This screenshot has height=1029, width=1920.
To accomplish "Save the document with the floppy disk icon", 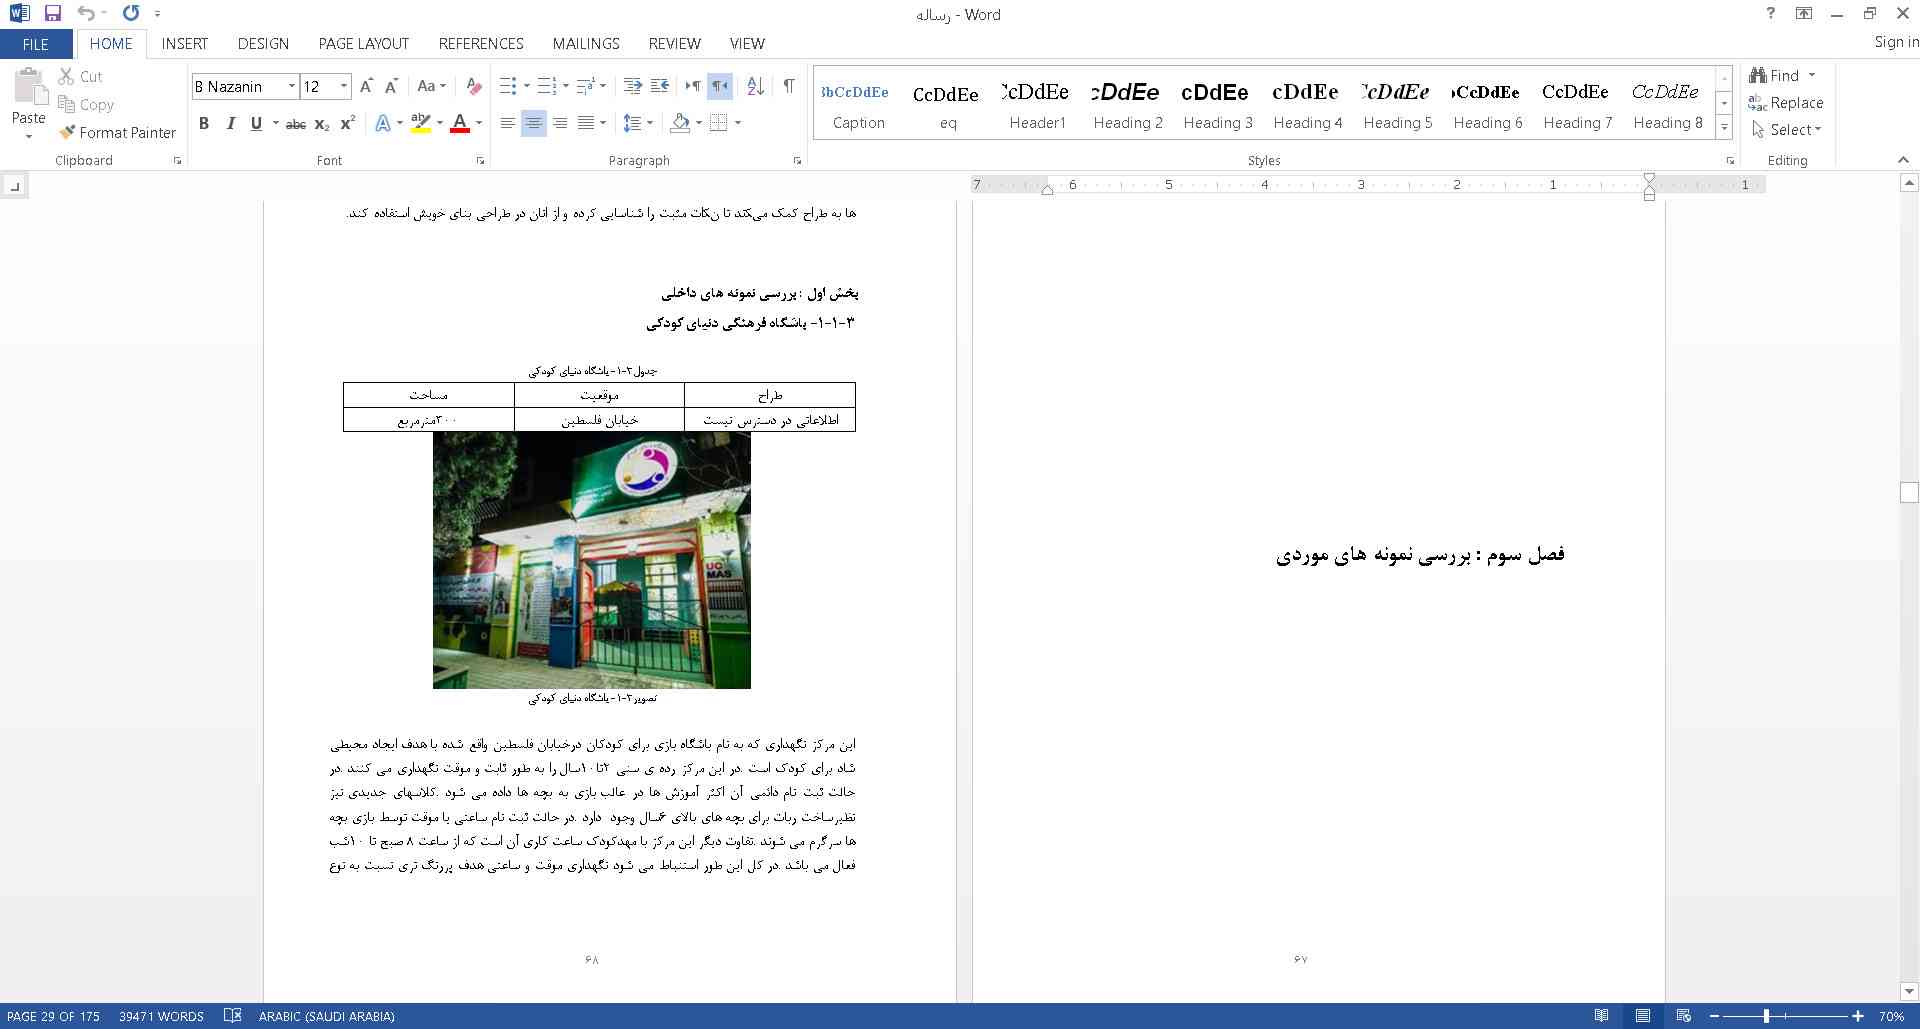I will point(53,14).
